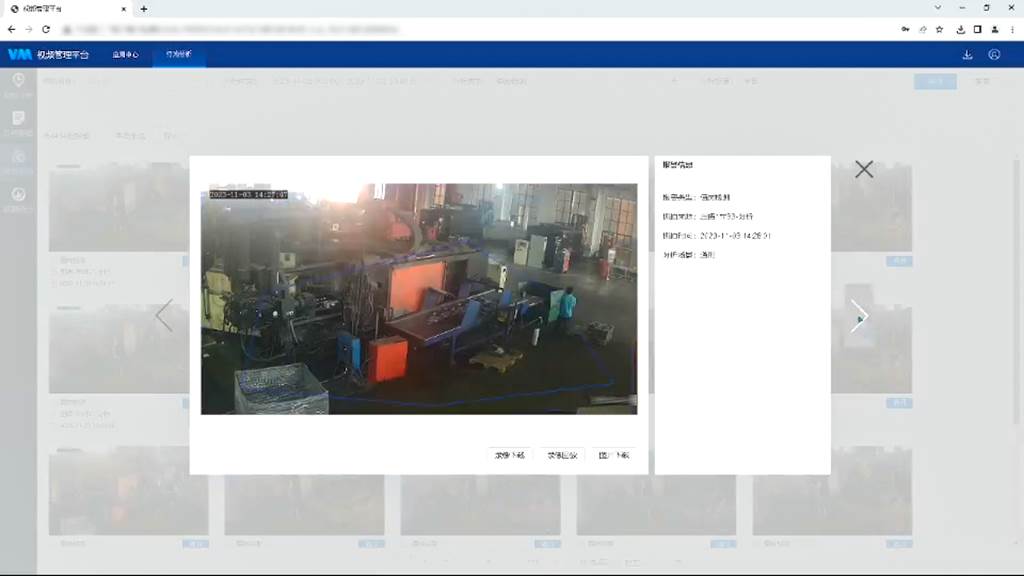Image resolution: width=1024 pixels, height=576 pixels.
Task: Click the factory snapshot image
Action: click(x=418, y=298)
